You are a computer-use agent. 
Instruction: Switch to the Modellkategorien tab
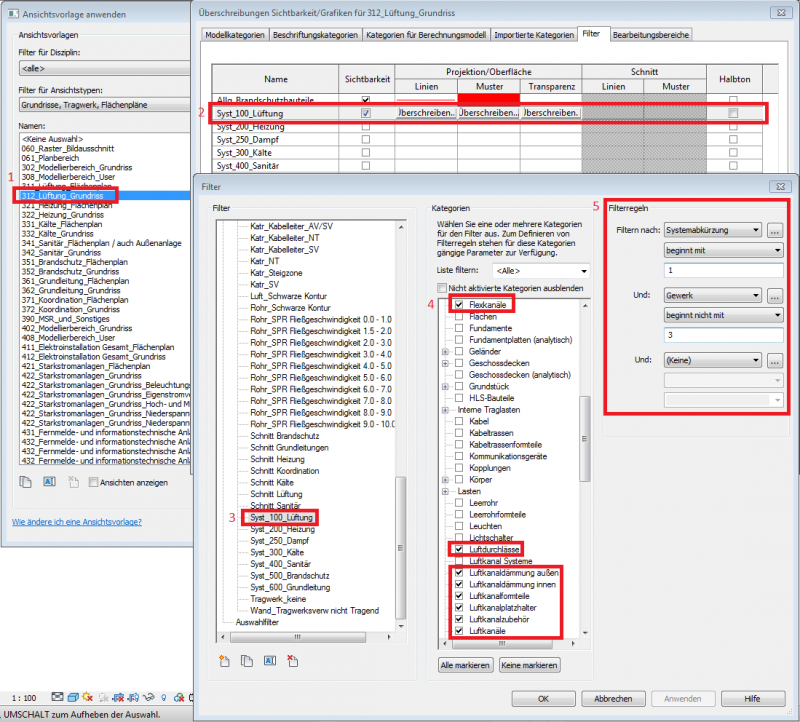[x=235, y=35]
